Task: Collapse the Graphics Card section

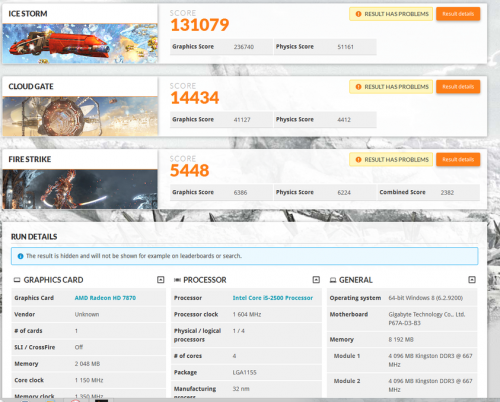Action: click(x=161, y=280)
